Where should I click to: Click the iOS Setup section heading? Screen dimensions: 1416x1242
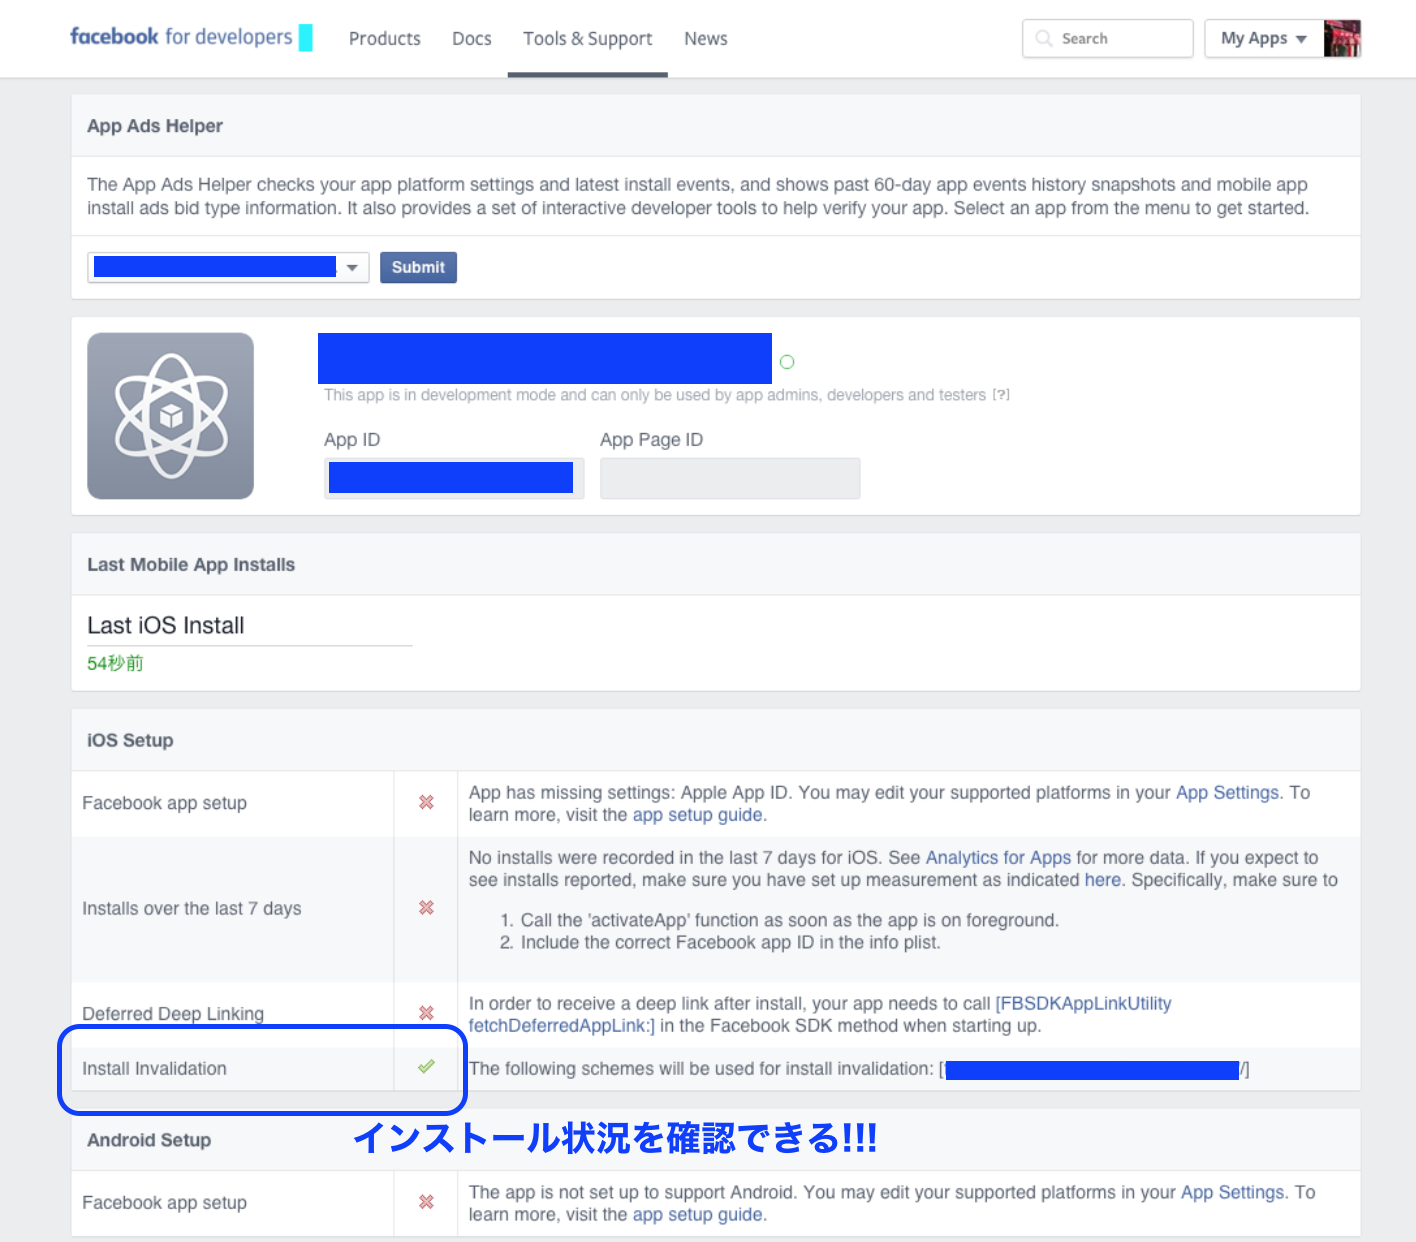pyautogui.click(x=130, y=740)
